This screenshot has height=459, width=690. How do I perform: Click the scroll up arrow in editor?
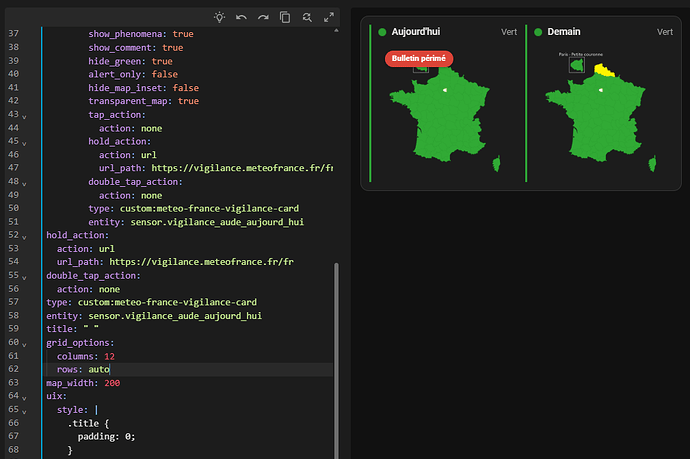tap(336, 31)
